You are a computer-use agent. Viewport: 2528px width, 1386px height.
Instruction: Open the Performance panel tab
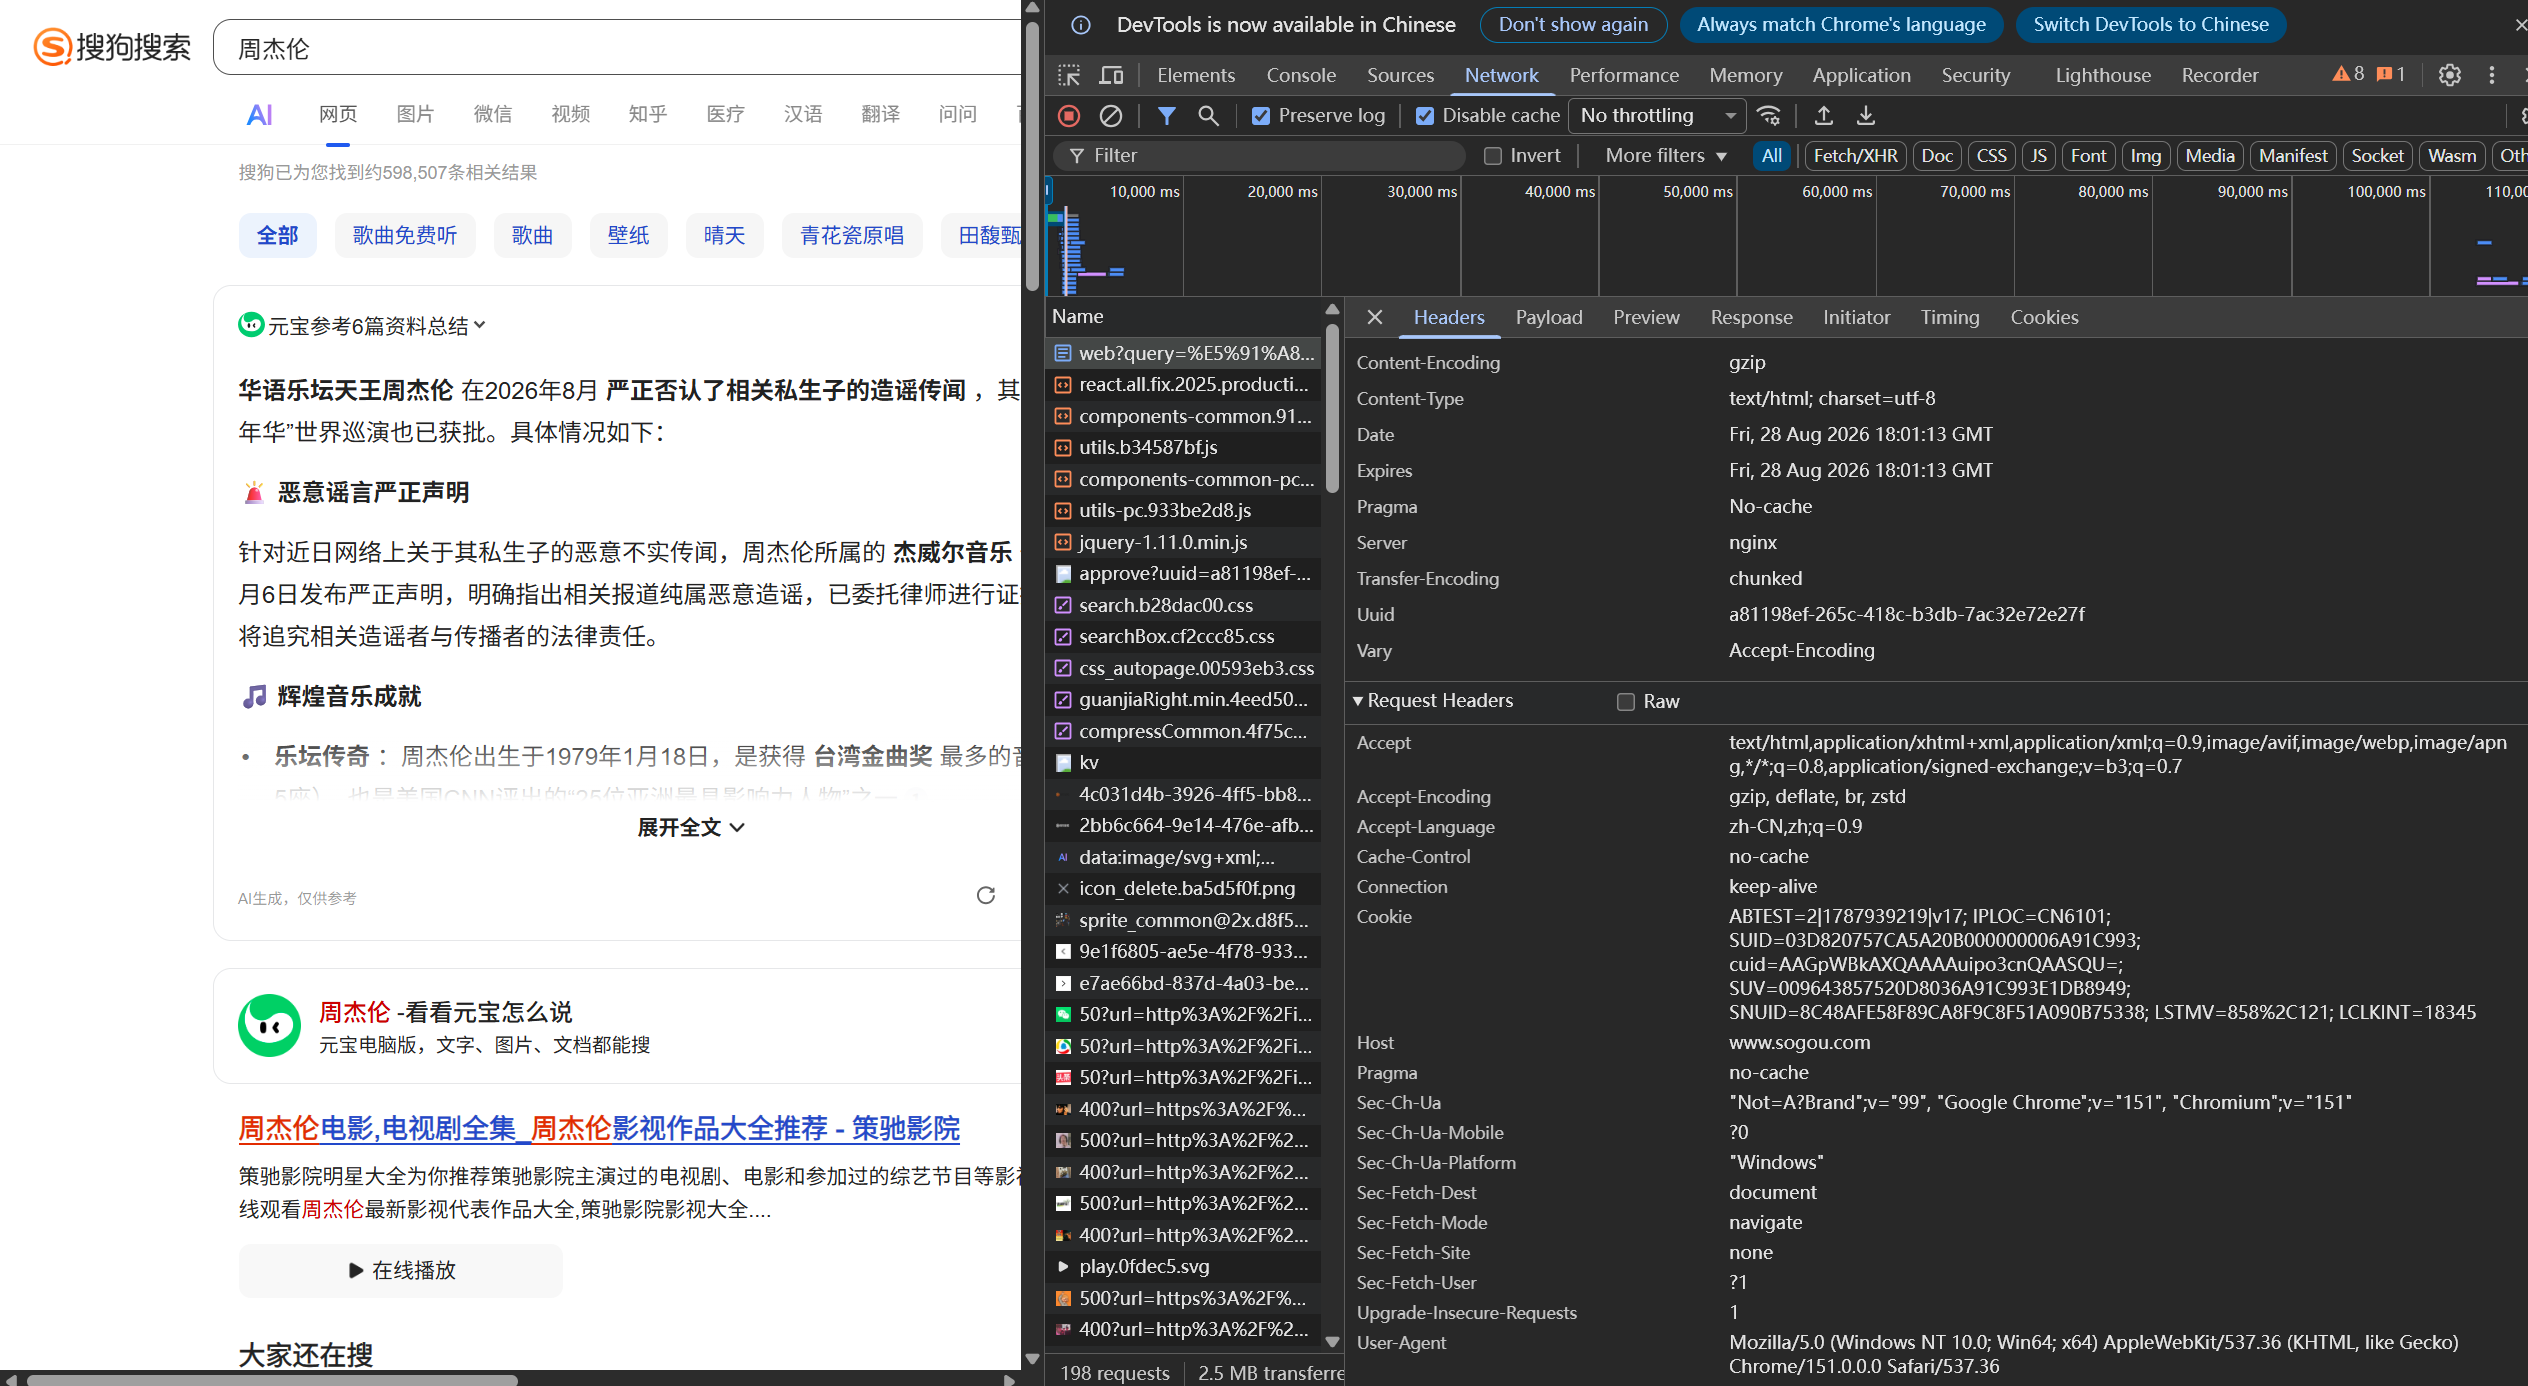pyautogui.click(x=1624, y=75)
